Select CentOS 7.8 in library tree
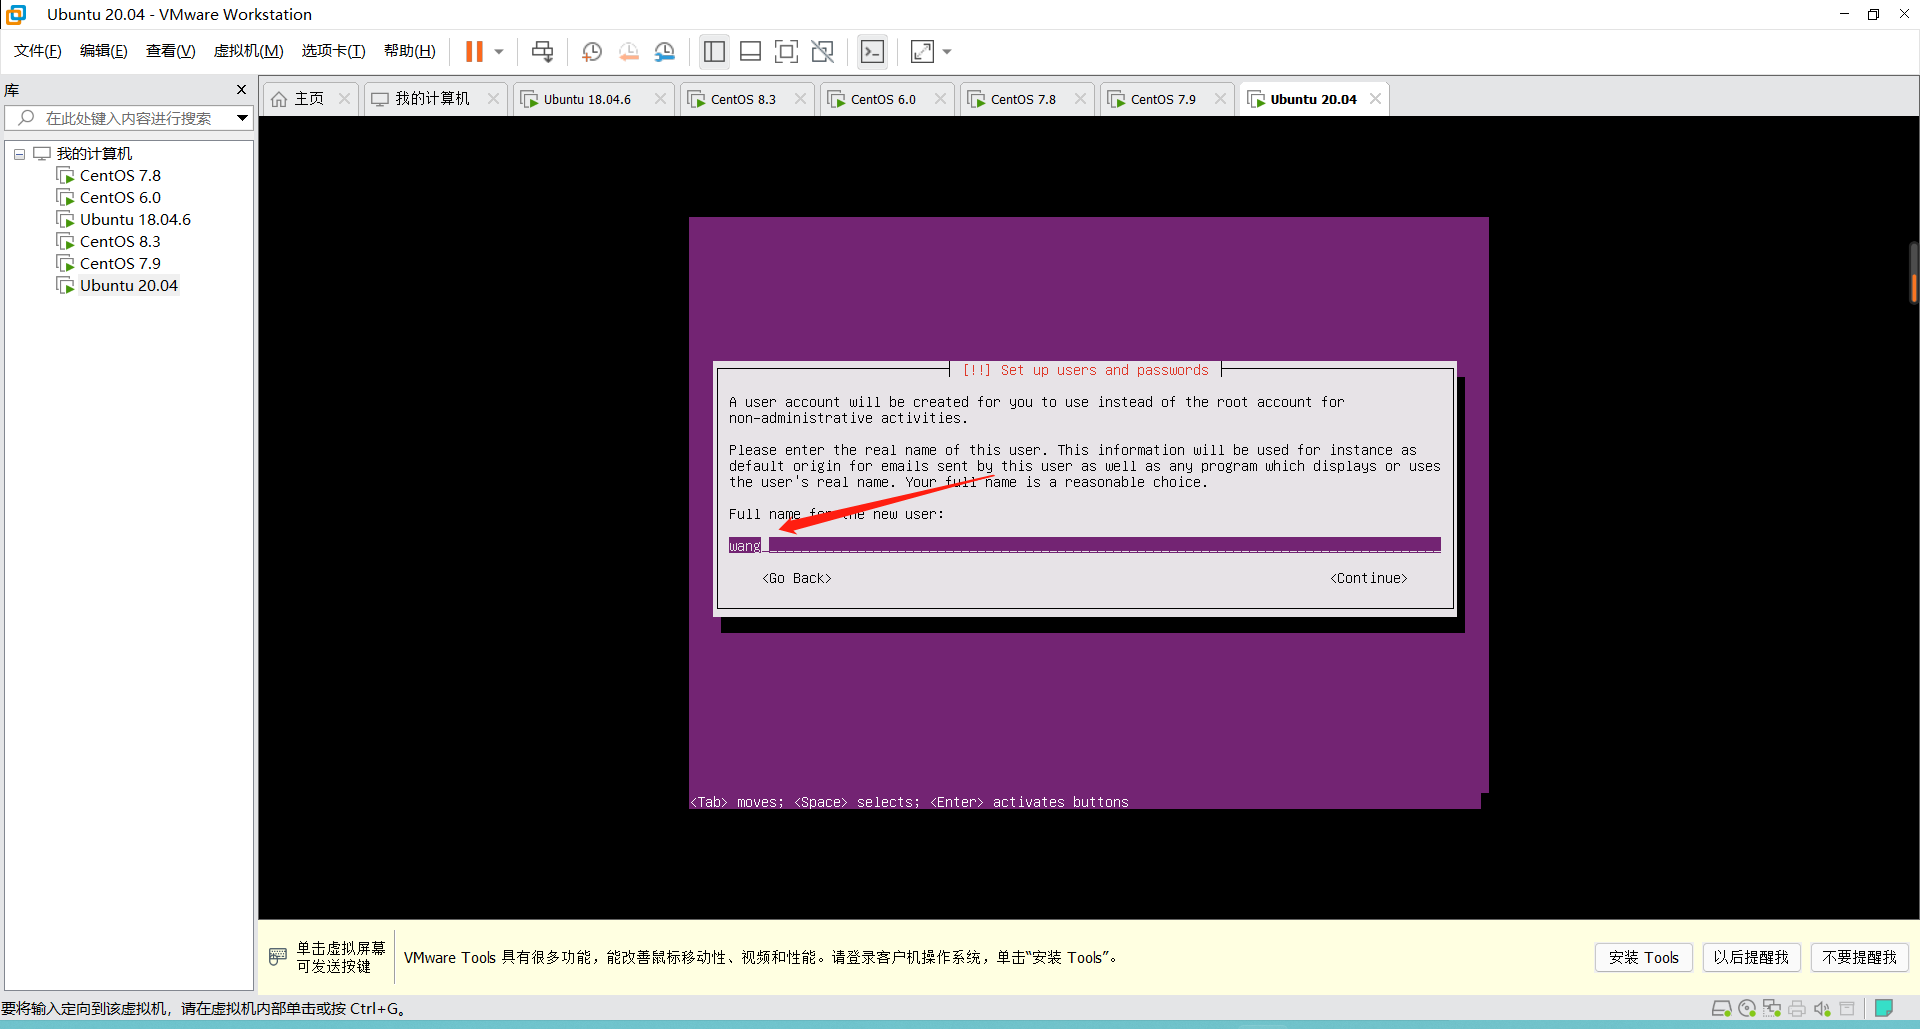Viewport: 1920px width, 1029px height. pos(120,175)
